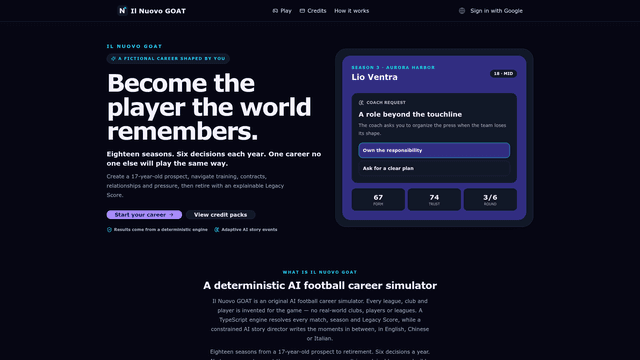Open the Il Nuovo GOAT home link
The image size is (640, 360).
coord(151,11)
